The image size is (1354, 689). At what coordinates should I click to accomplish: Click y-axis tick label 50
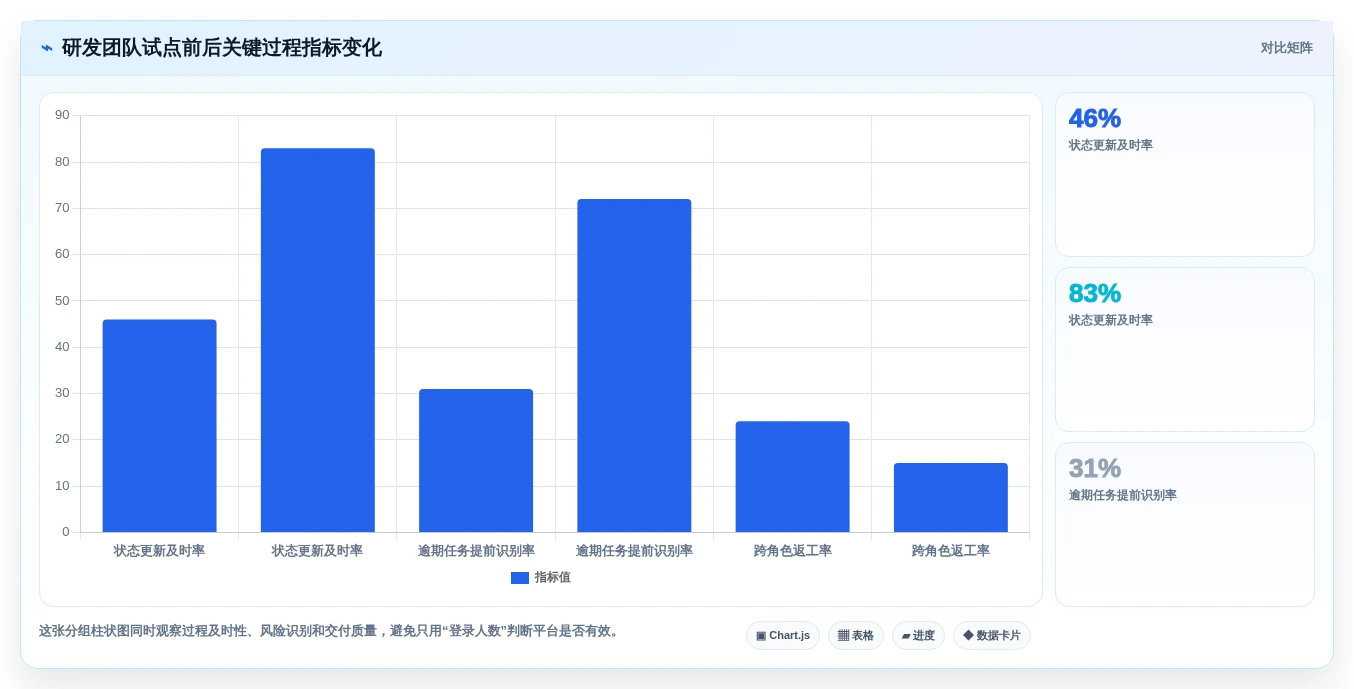point(62,300)
